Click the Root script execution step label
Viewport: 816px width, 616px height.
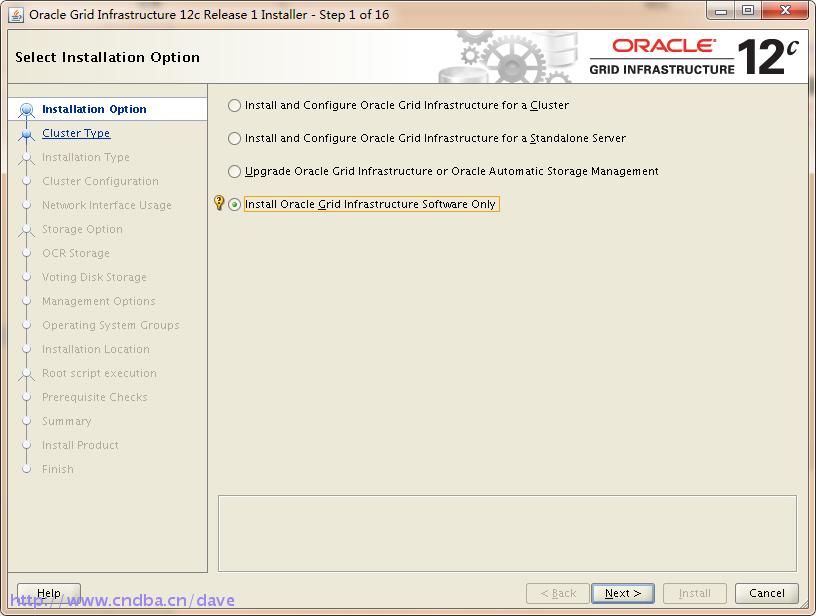coord(99,373)
